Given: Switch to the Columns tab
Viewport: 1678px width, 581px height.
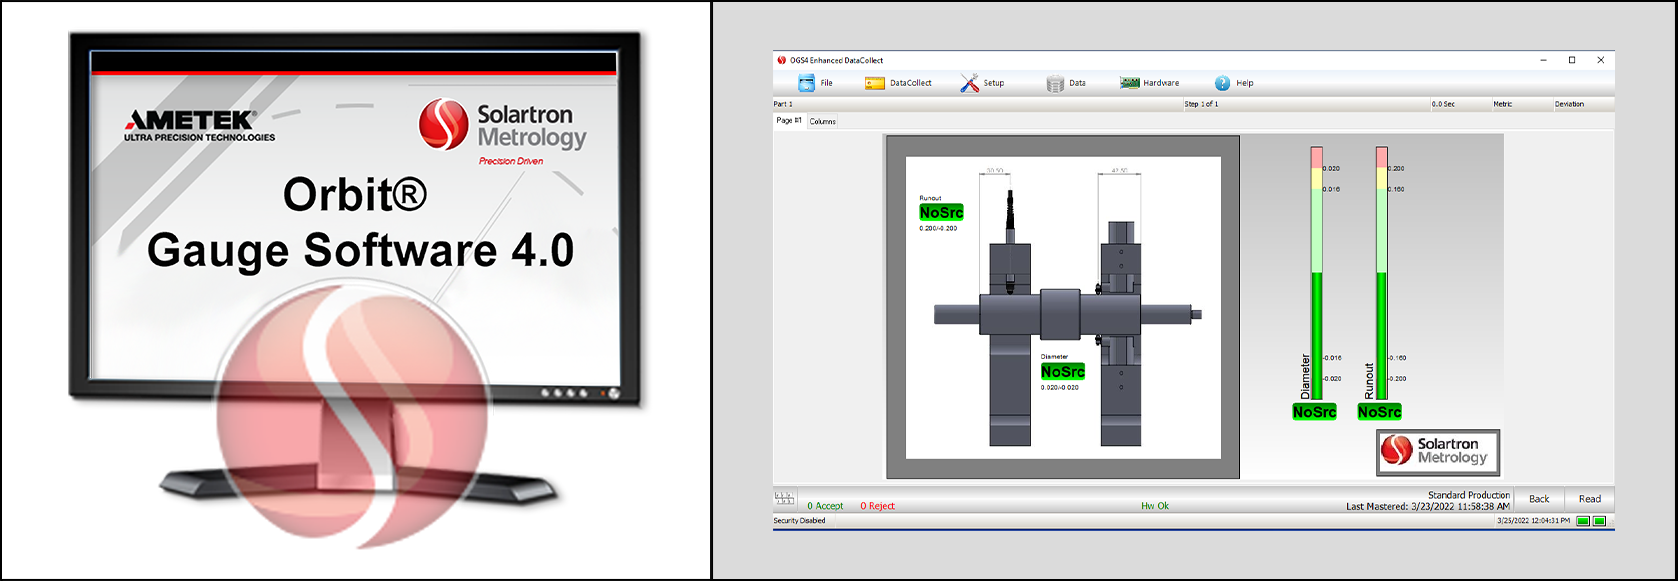Looking at the screenshot, I should click(822, 121).
